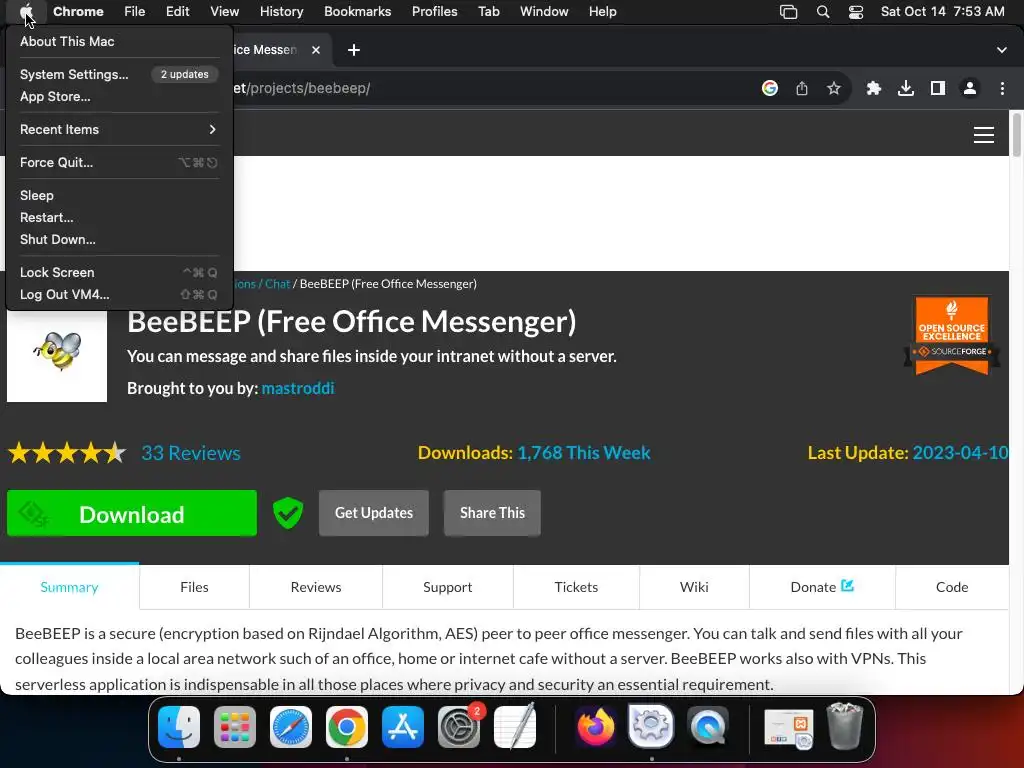The height and width of the screenshot is (768, 1024).
Task: Open the Bookmarks menu in menu bar
Action: 358,12
